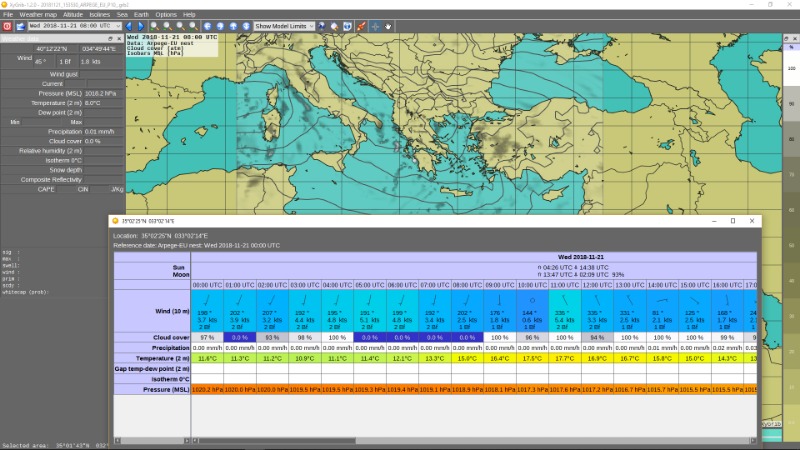Click the Wind (10 m) row label
This screenshot has width=800, height=450.
[152, 311]
